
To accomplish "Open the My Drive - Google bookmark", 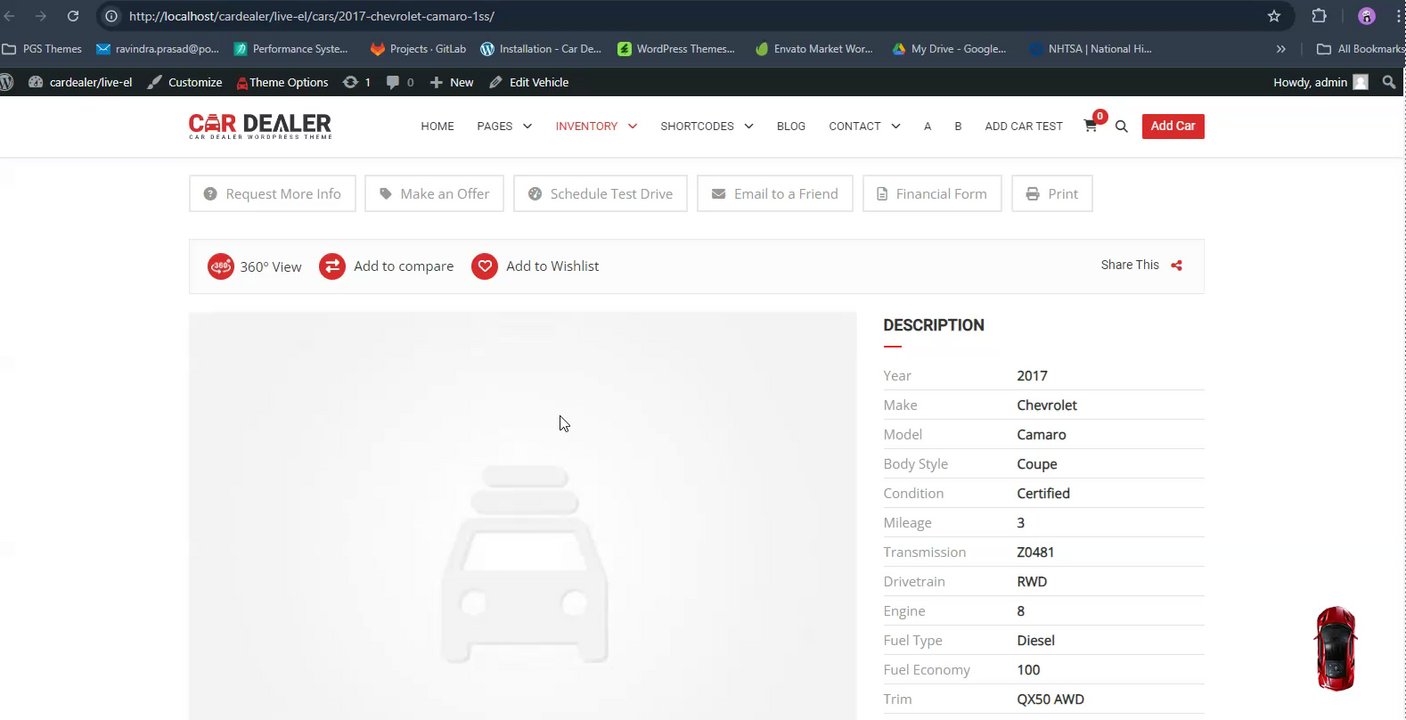I will (949, 48).
